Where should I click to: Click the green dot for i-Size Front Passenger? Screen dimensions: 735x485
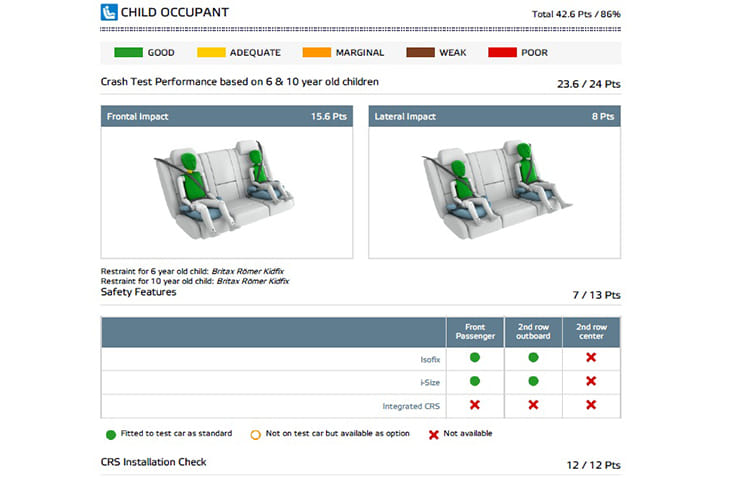coord(475,381)
